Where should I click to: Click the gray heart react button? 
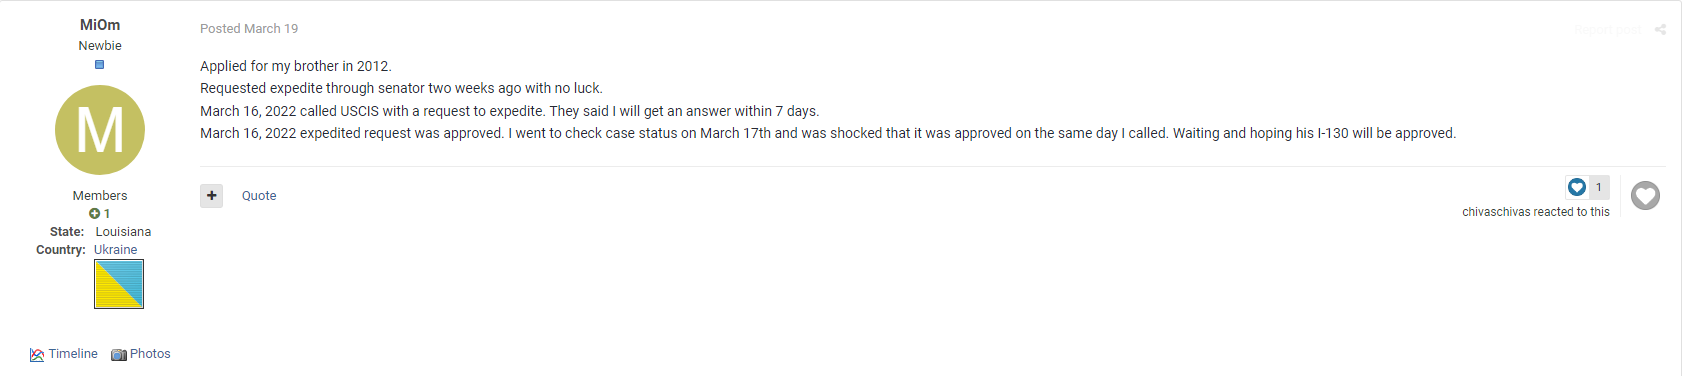point(1645,195)
